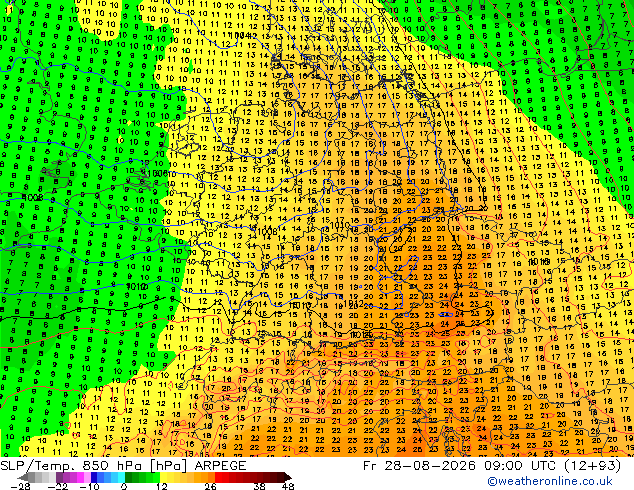Click the '38' legend scale value

point(259,486)
